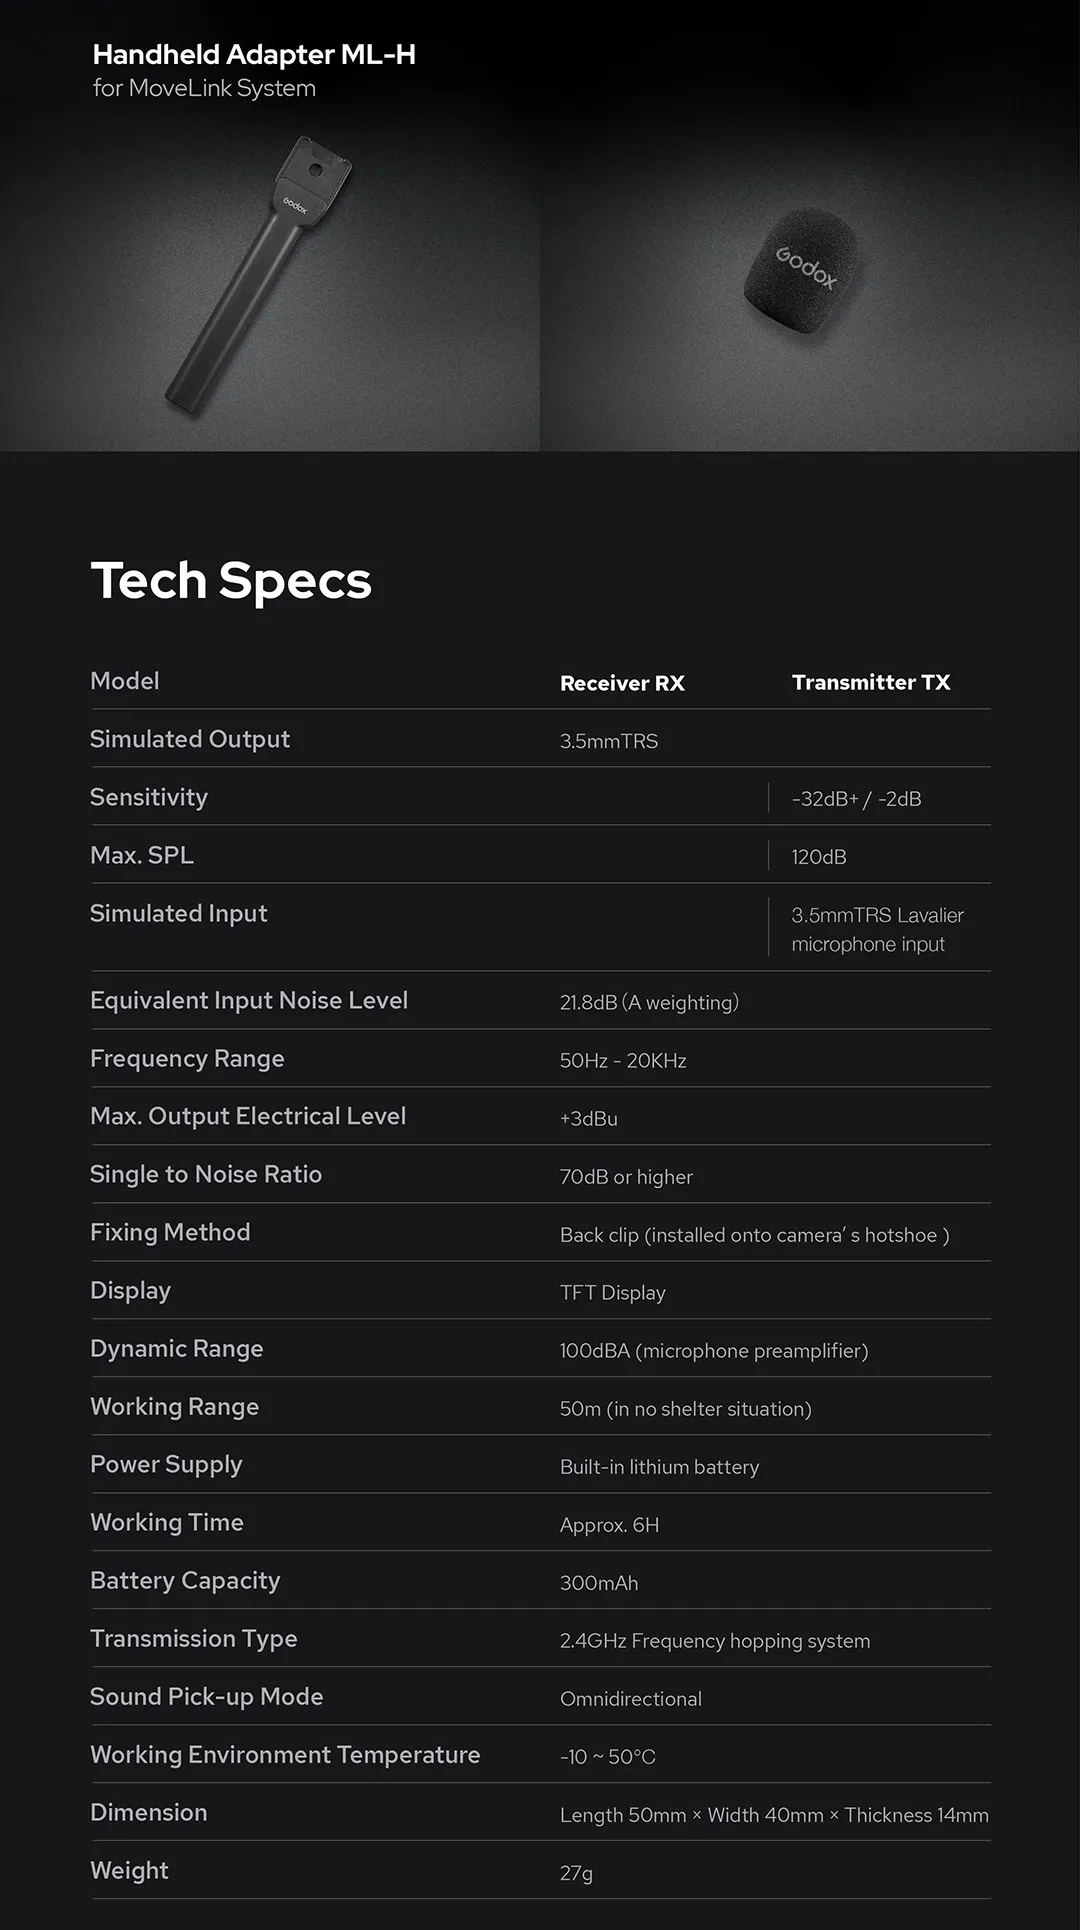Click the 2.4GHz Frequency hopping system text

click(x=715, y=1641)
